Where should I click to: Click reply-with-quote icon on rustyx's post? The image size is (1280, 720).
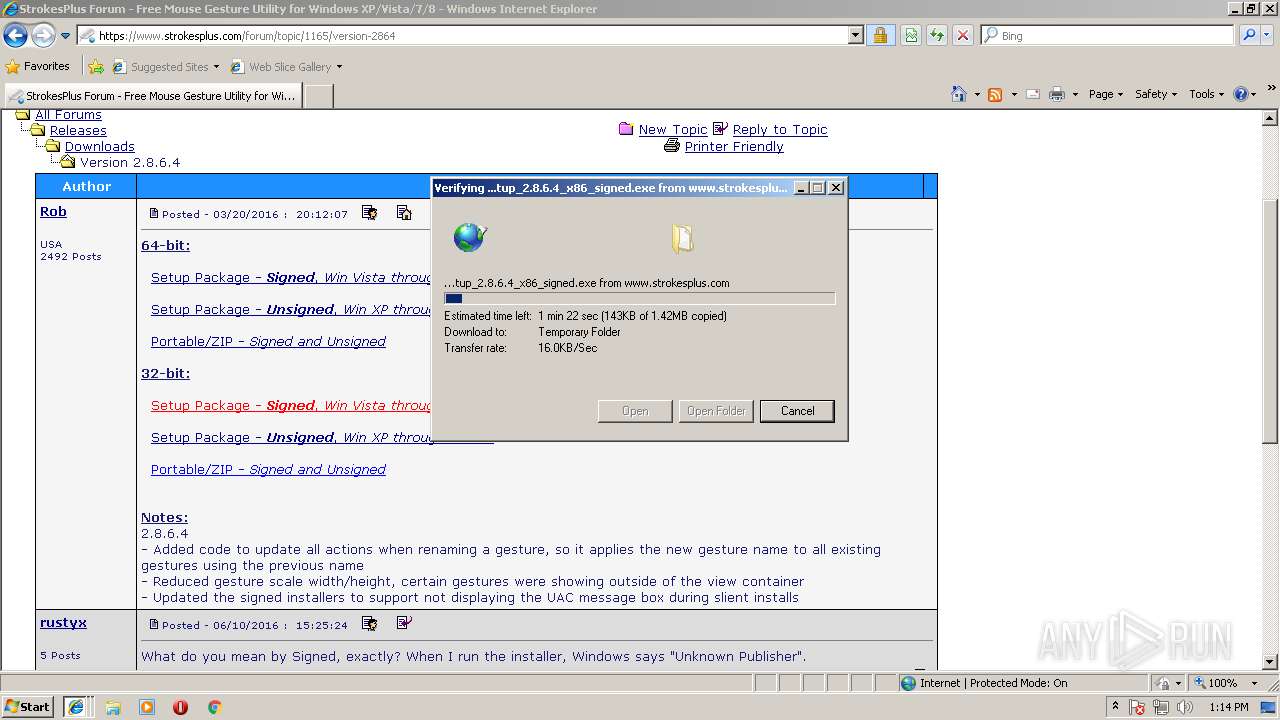point(404,623)
